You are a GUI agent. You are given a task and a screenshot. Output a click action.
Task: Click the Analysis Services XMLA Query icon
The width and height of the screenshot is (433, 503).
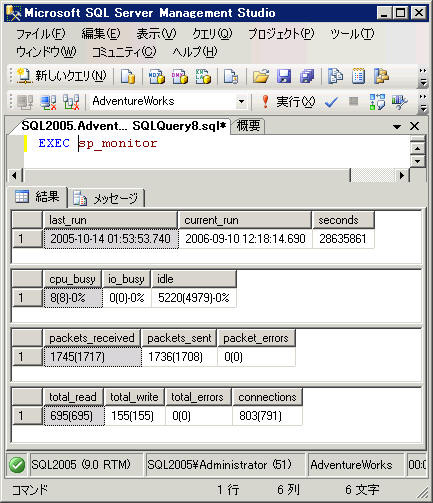[203, 76]
